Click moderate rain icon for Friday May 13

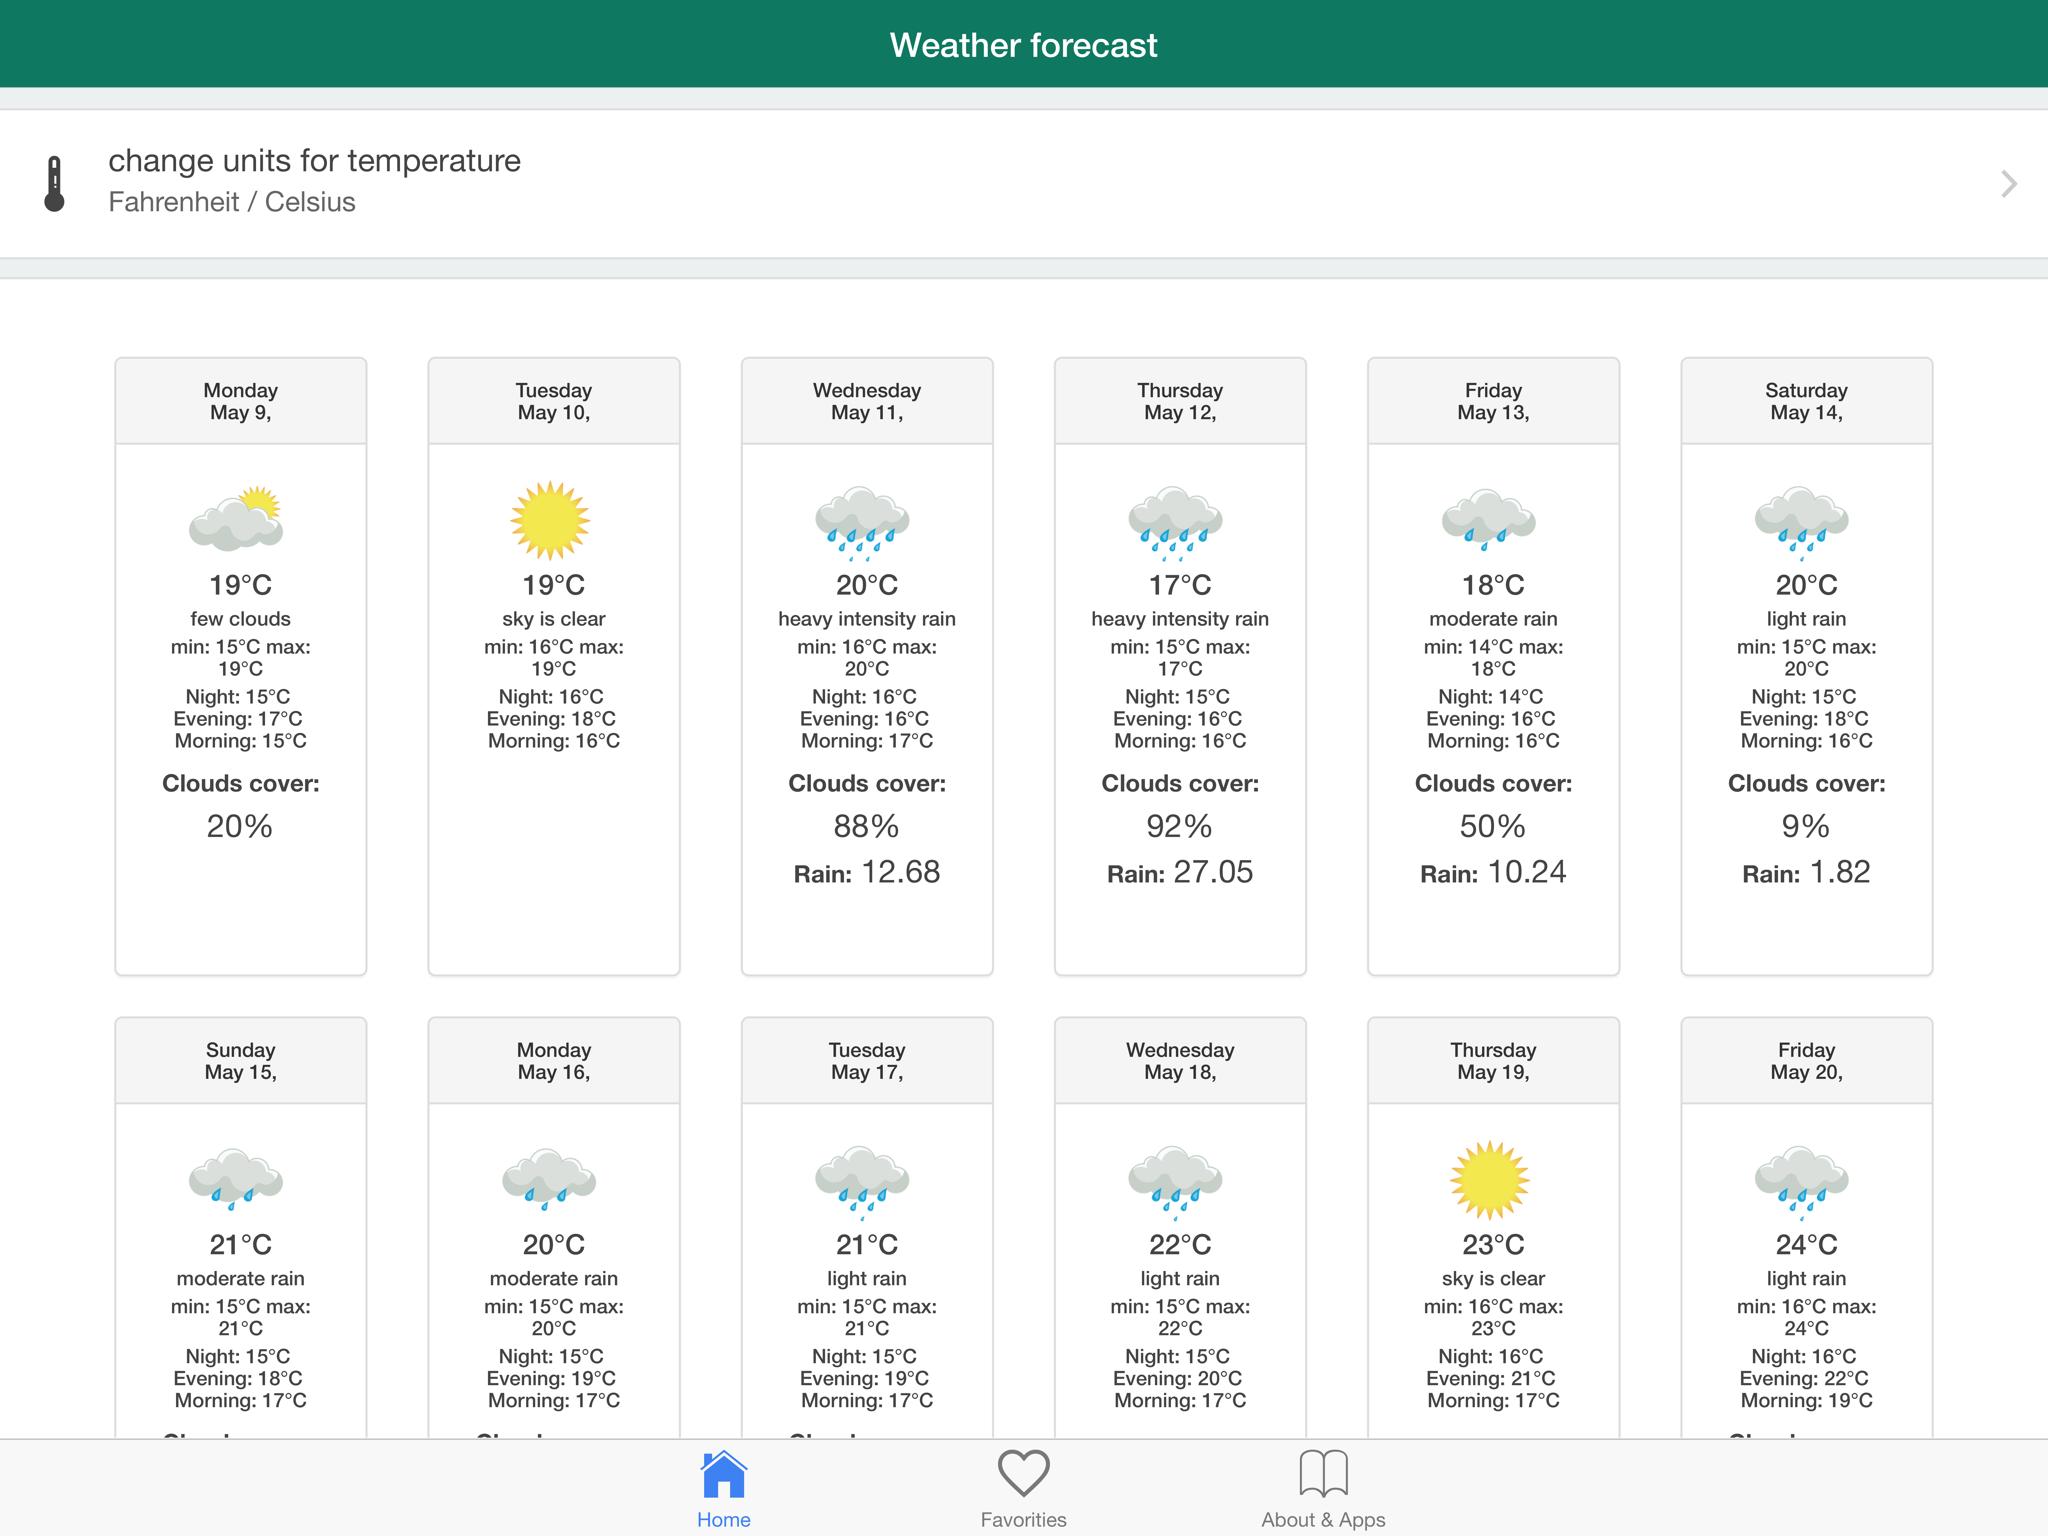coord(1488,520)
